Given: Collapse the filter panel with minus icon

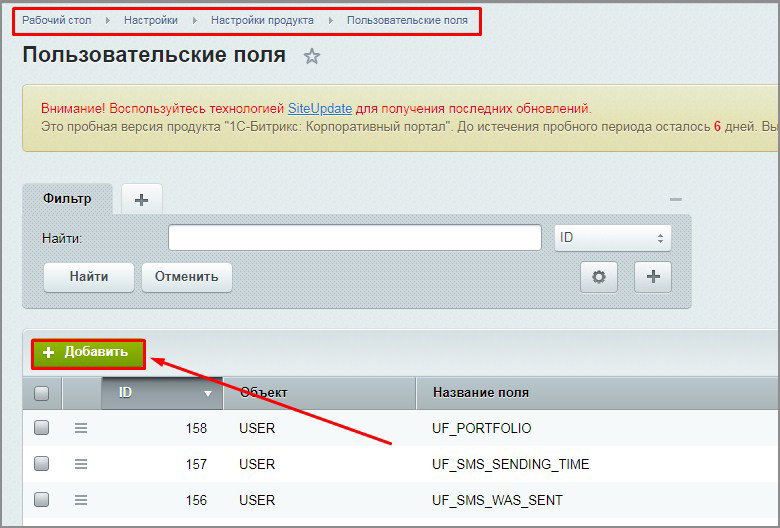Looking at the screenshot, I should tap(676, 200).
